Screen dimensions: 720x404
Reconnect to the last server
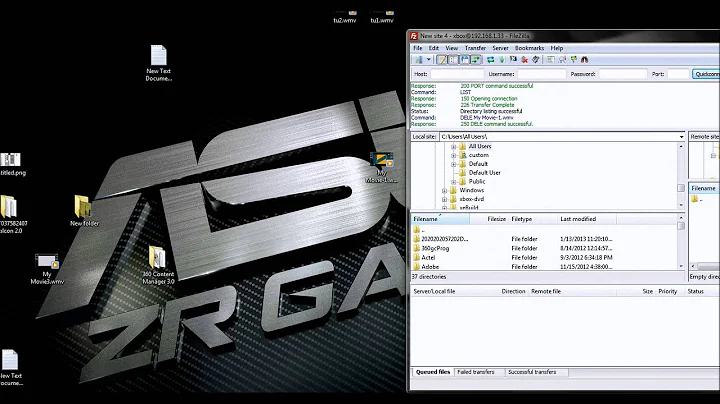coord(536,60)
